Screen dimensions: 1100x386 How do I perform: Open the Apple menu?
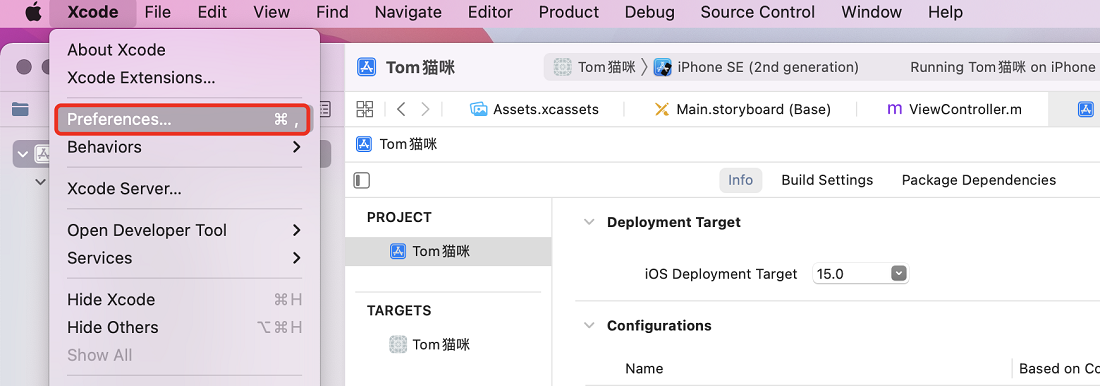pyautogui.click(x=33, y=12)
